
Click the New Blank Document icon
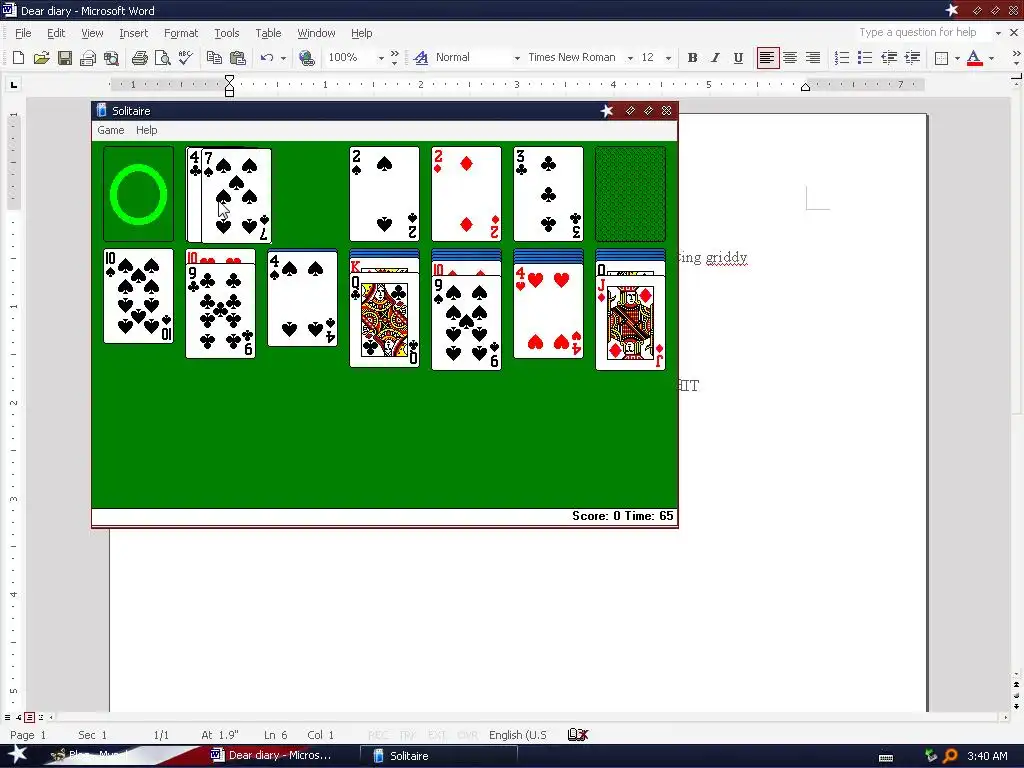18,58
